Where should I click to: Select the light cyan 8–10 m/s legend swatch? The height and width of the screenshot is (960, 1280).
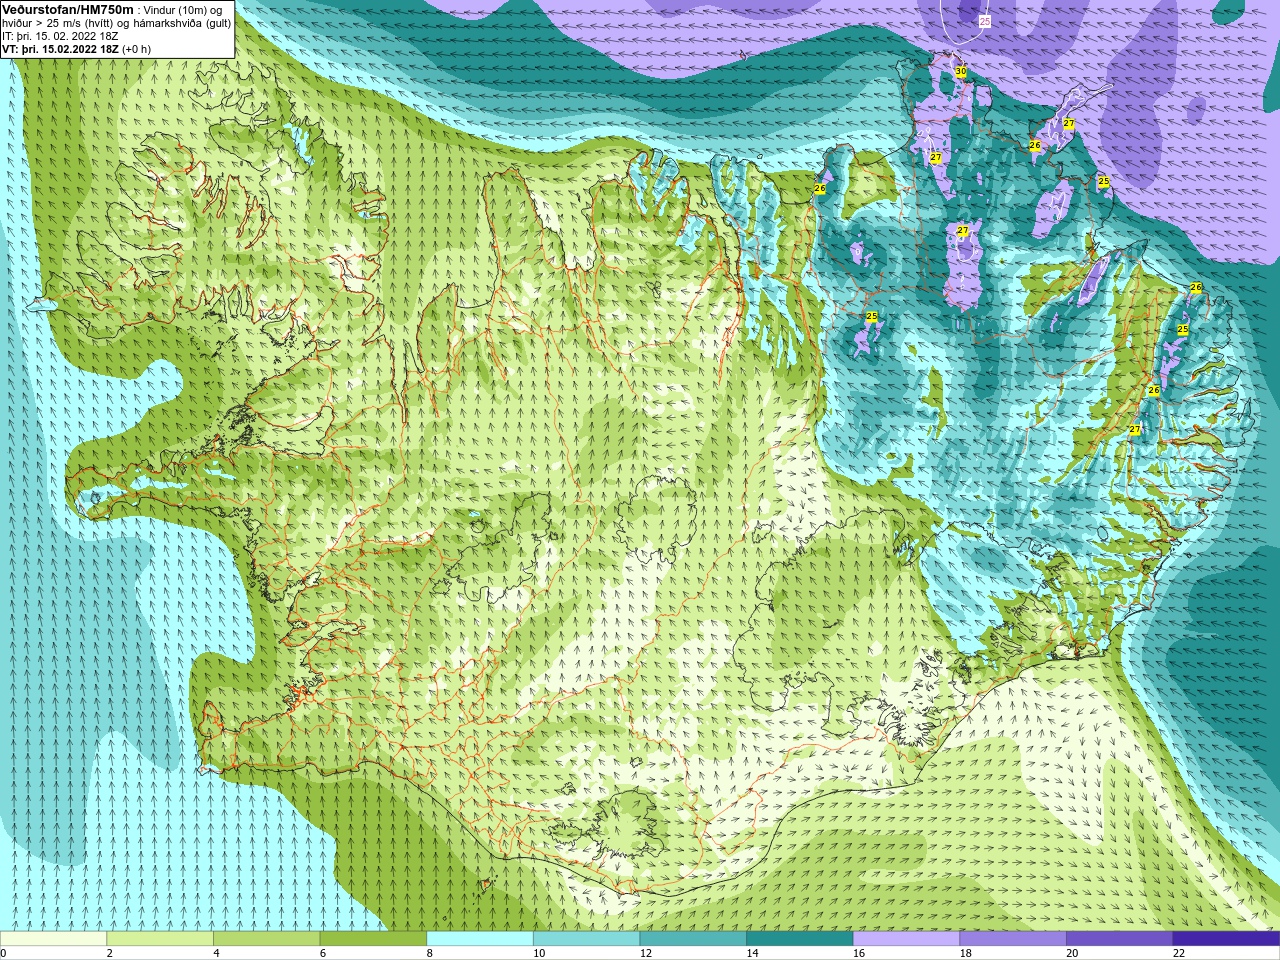tap(480, 939)
